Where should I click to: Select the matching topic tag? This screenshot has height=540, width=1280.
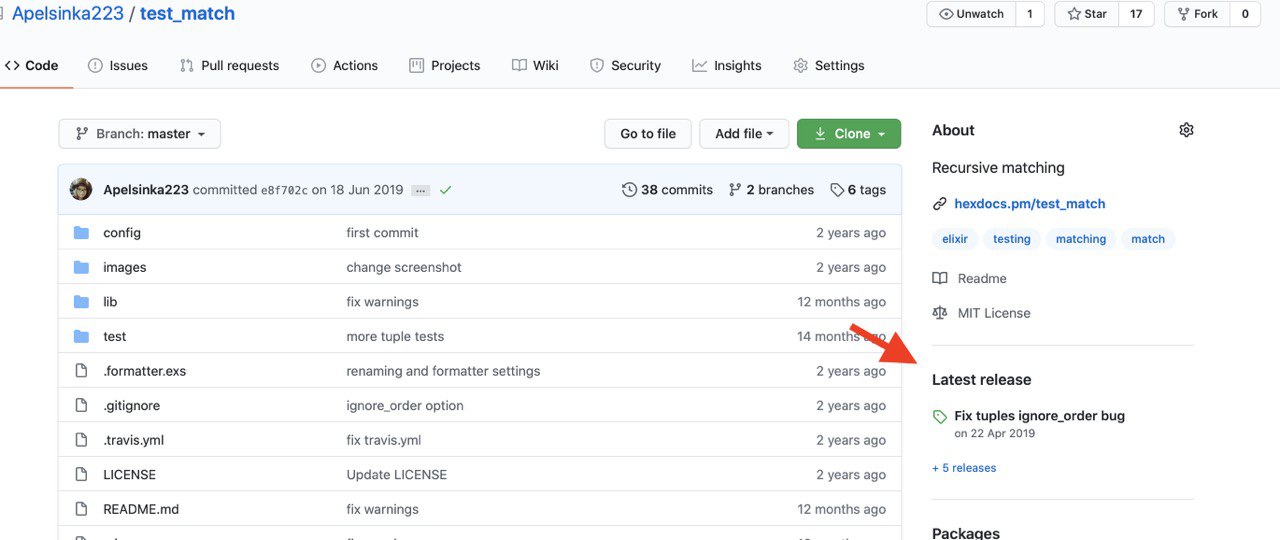[1081, 239]
